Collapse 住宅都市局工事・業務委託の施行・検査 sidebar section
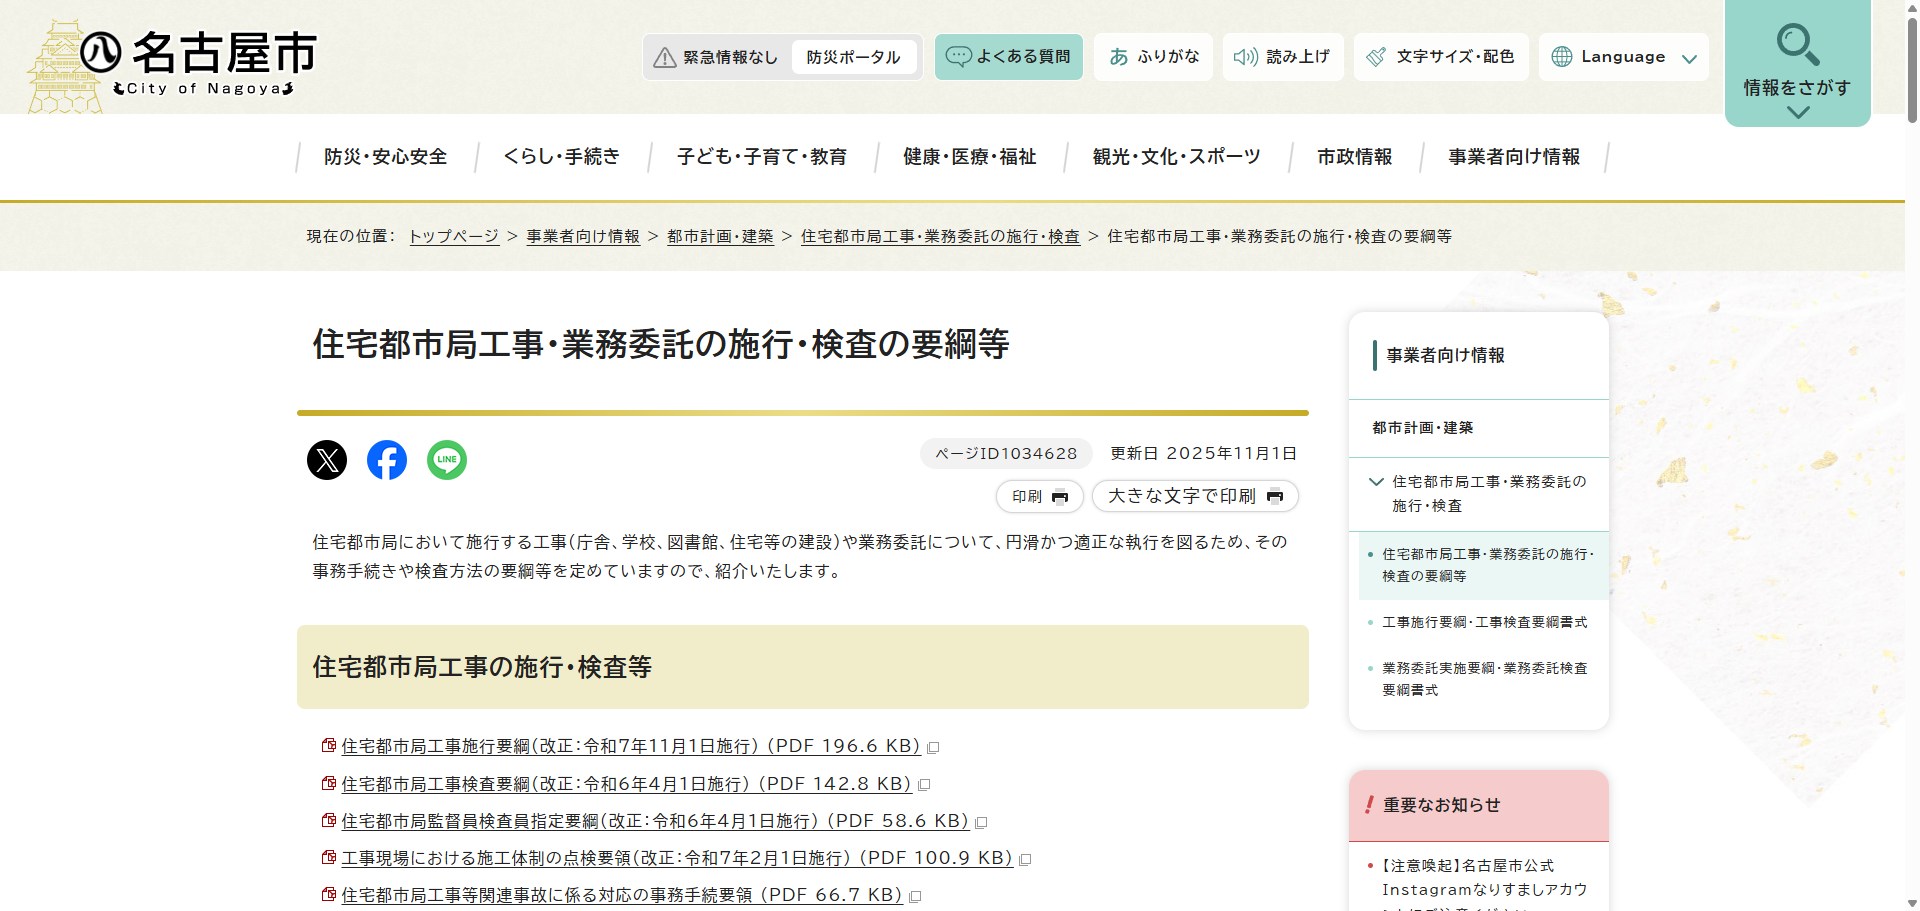Viewport: 1920px width, 911px height. pyautogui.click(x=1376, y=482)
